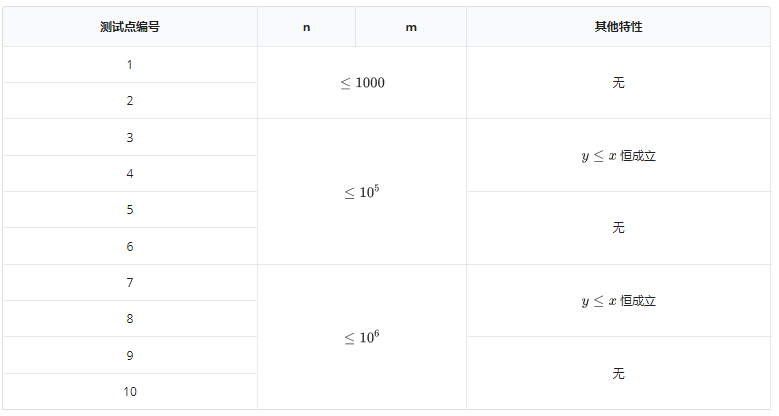Viewport: 779px width, 416px height.
Task: Select test point number 5
Action: pyautogui.click(x=130, y=210)
